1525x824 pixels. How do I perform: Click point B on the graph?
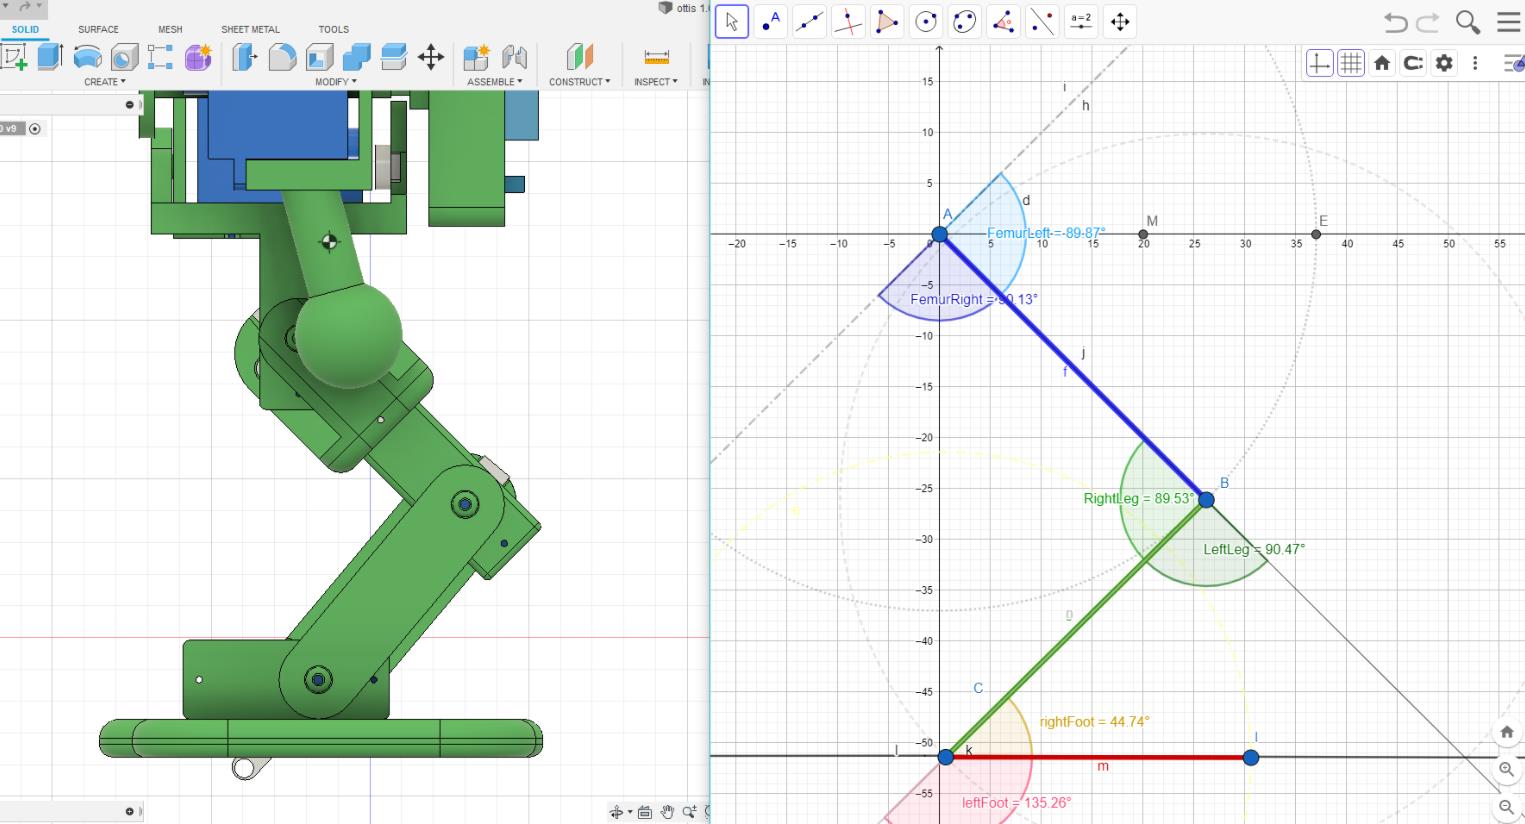click(1206, 500)
